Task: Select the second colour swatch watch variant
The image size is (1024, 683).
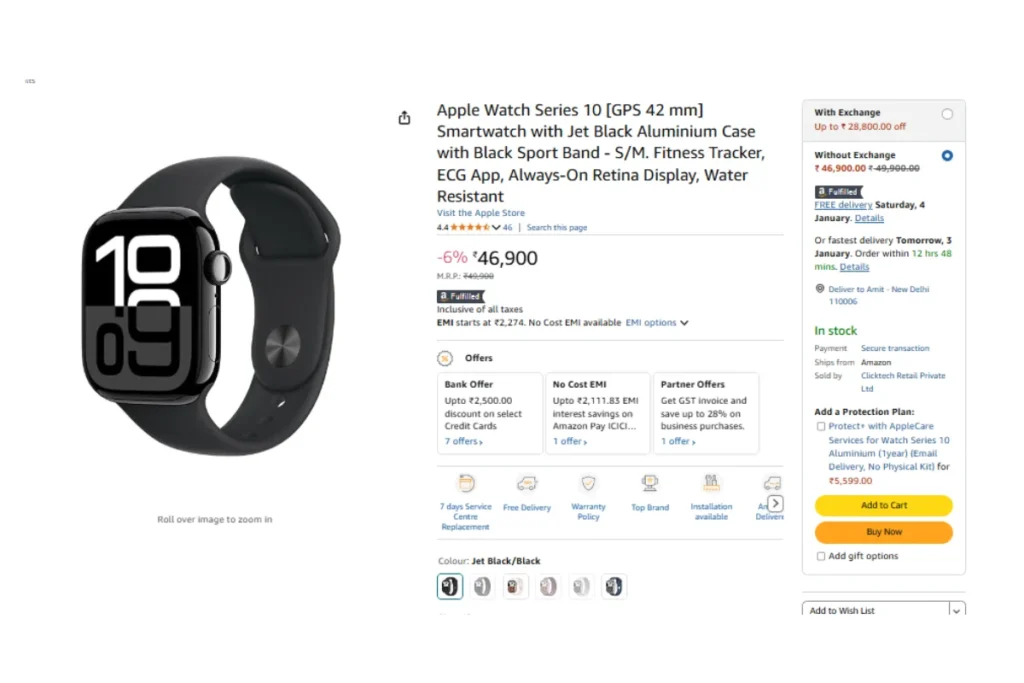Action: [x=483, y=586]
